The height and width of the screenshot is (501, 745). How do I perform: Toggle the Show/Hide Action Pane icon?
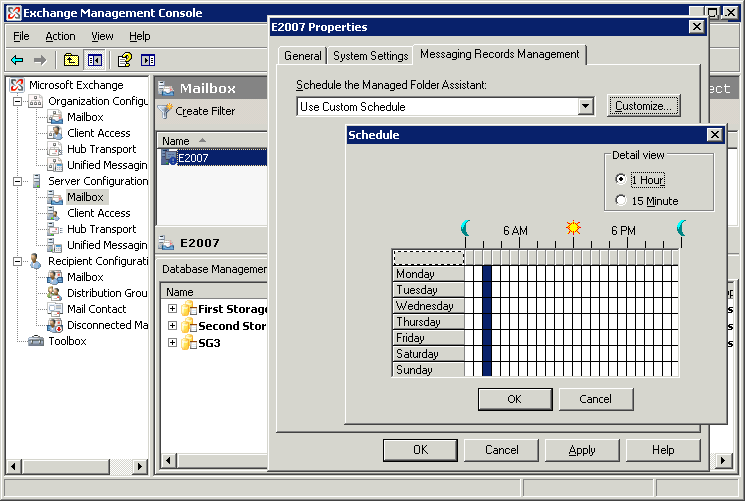coord(148,60)
